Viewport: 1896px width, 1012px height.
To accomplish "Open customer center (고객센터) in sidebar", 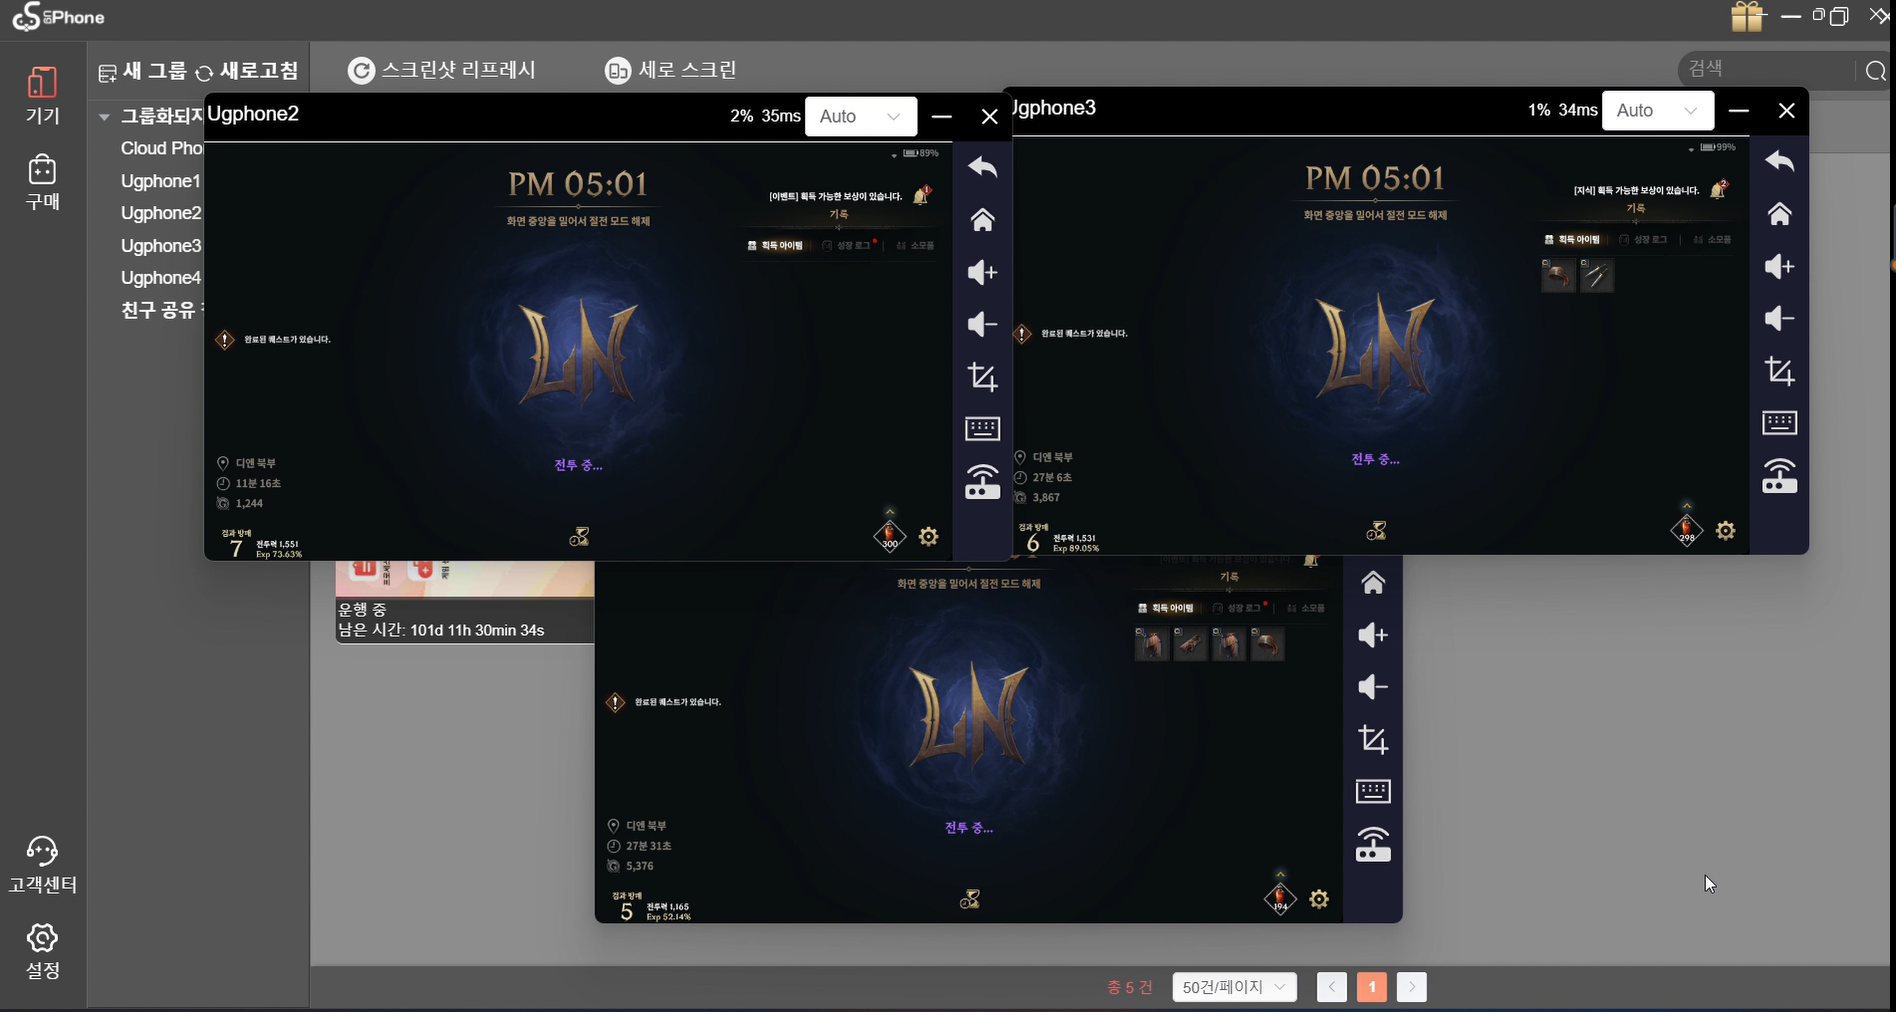I will 42,865.
